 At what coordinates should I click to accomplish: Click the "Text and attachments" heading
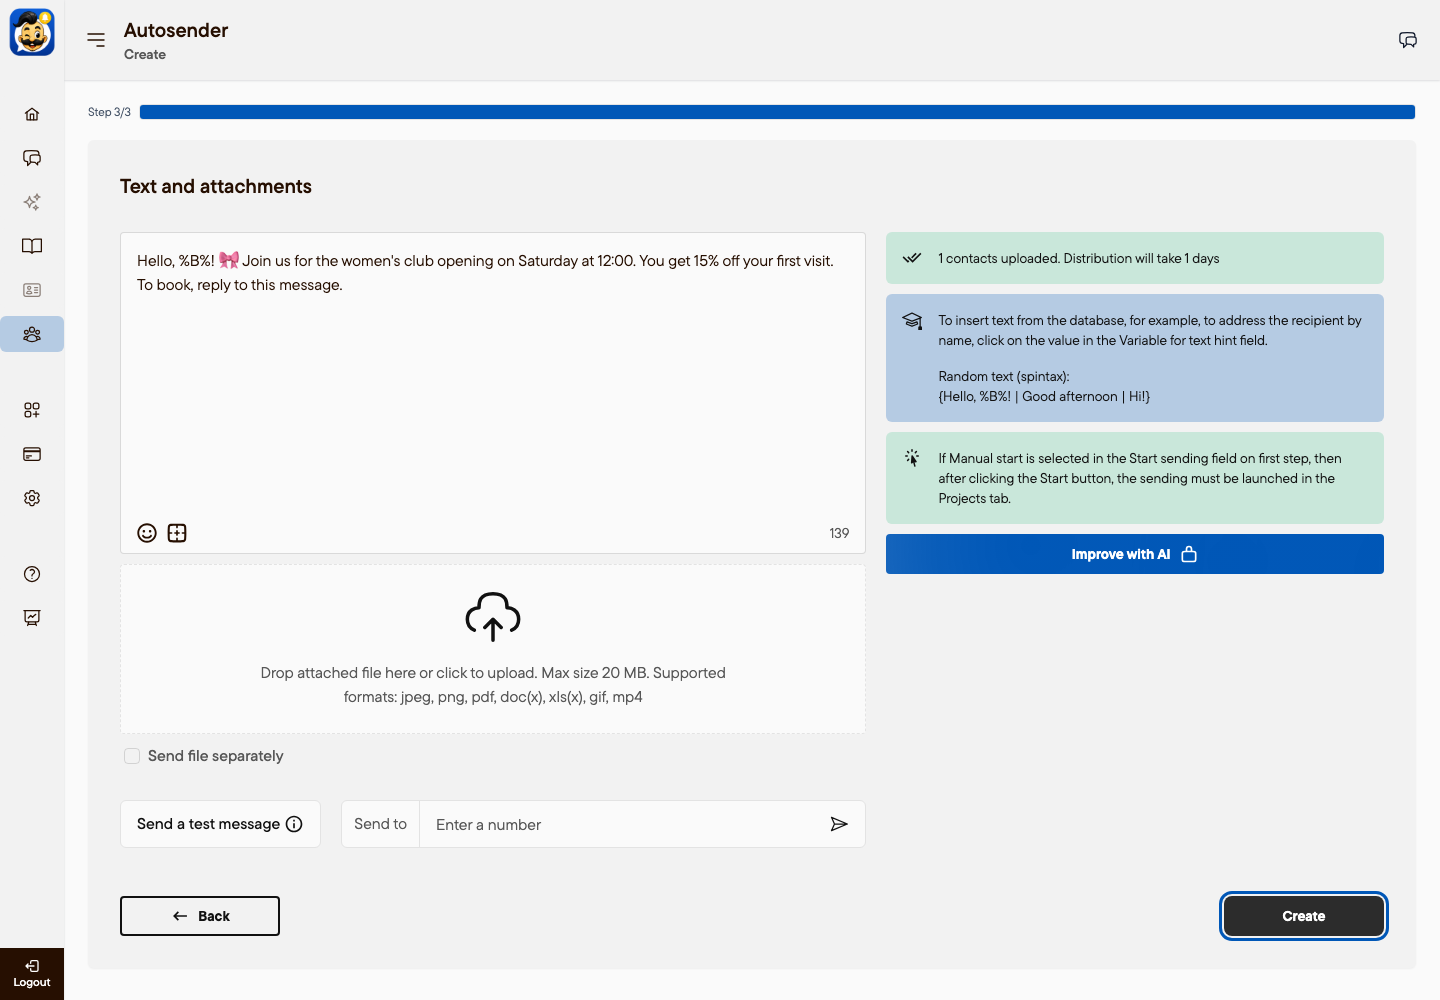pos(216,186)
